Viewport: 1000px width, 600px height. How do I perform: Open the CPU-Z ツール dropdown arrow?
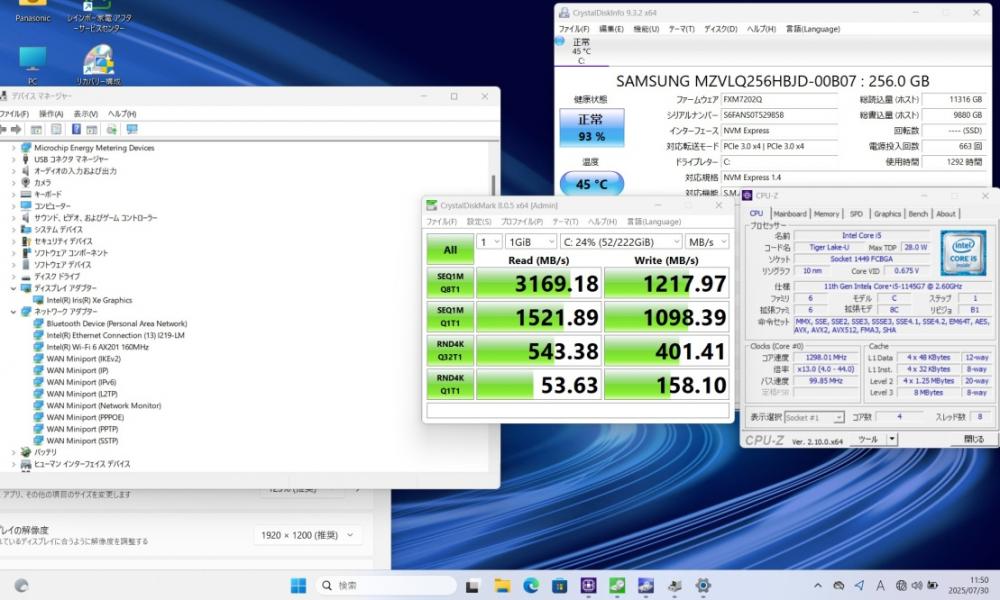pyautogui.click(x=892, y=439)
